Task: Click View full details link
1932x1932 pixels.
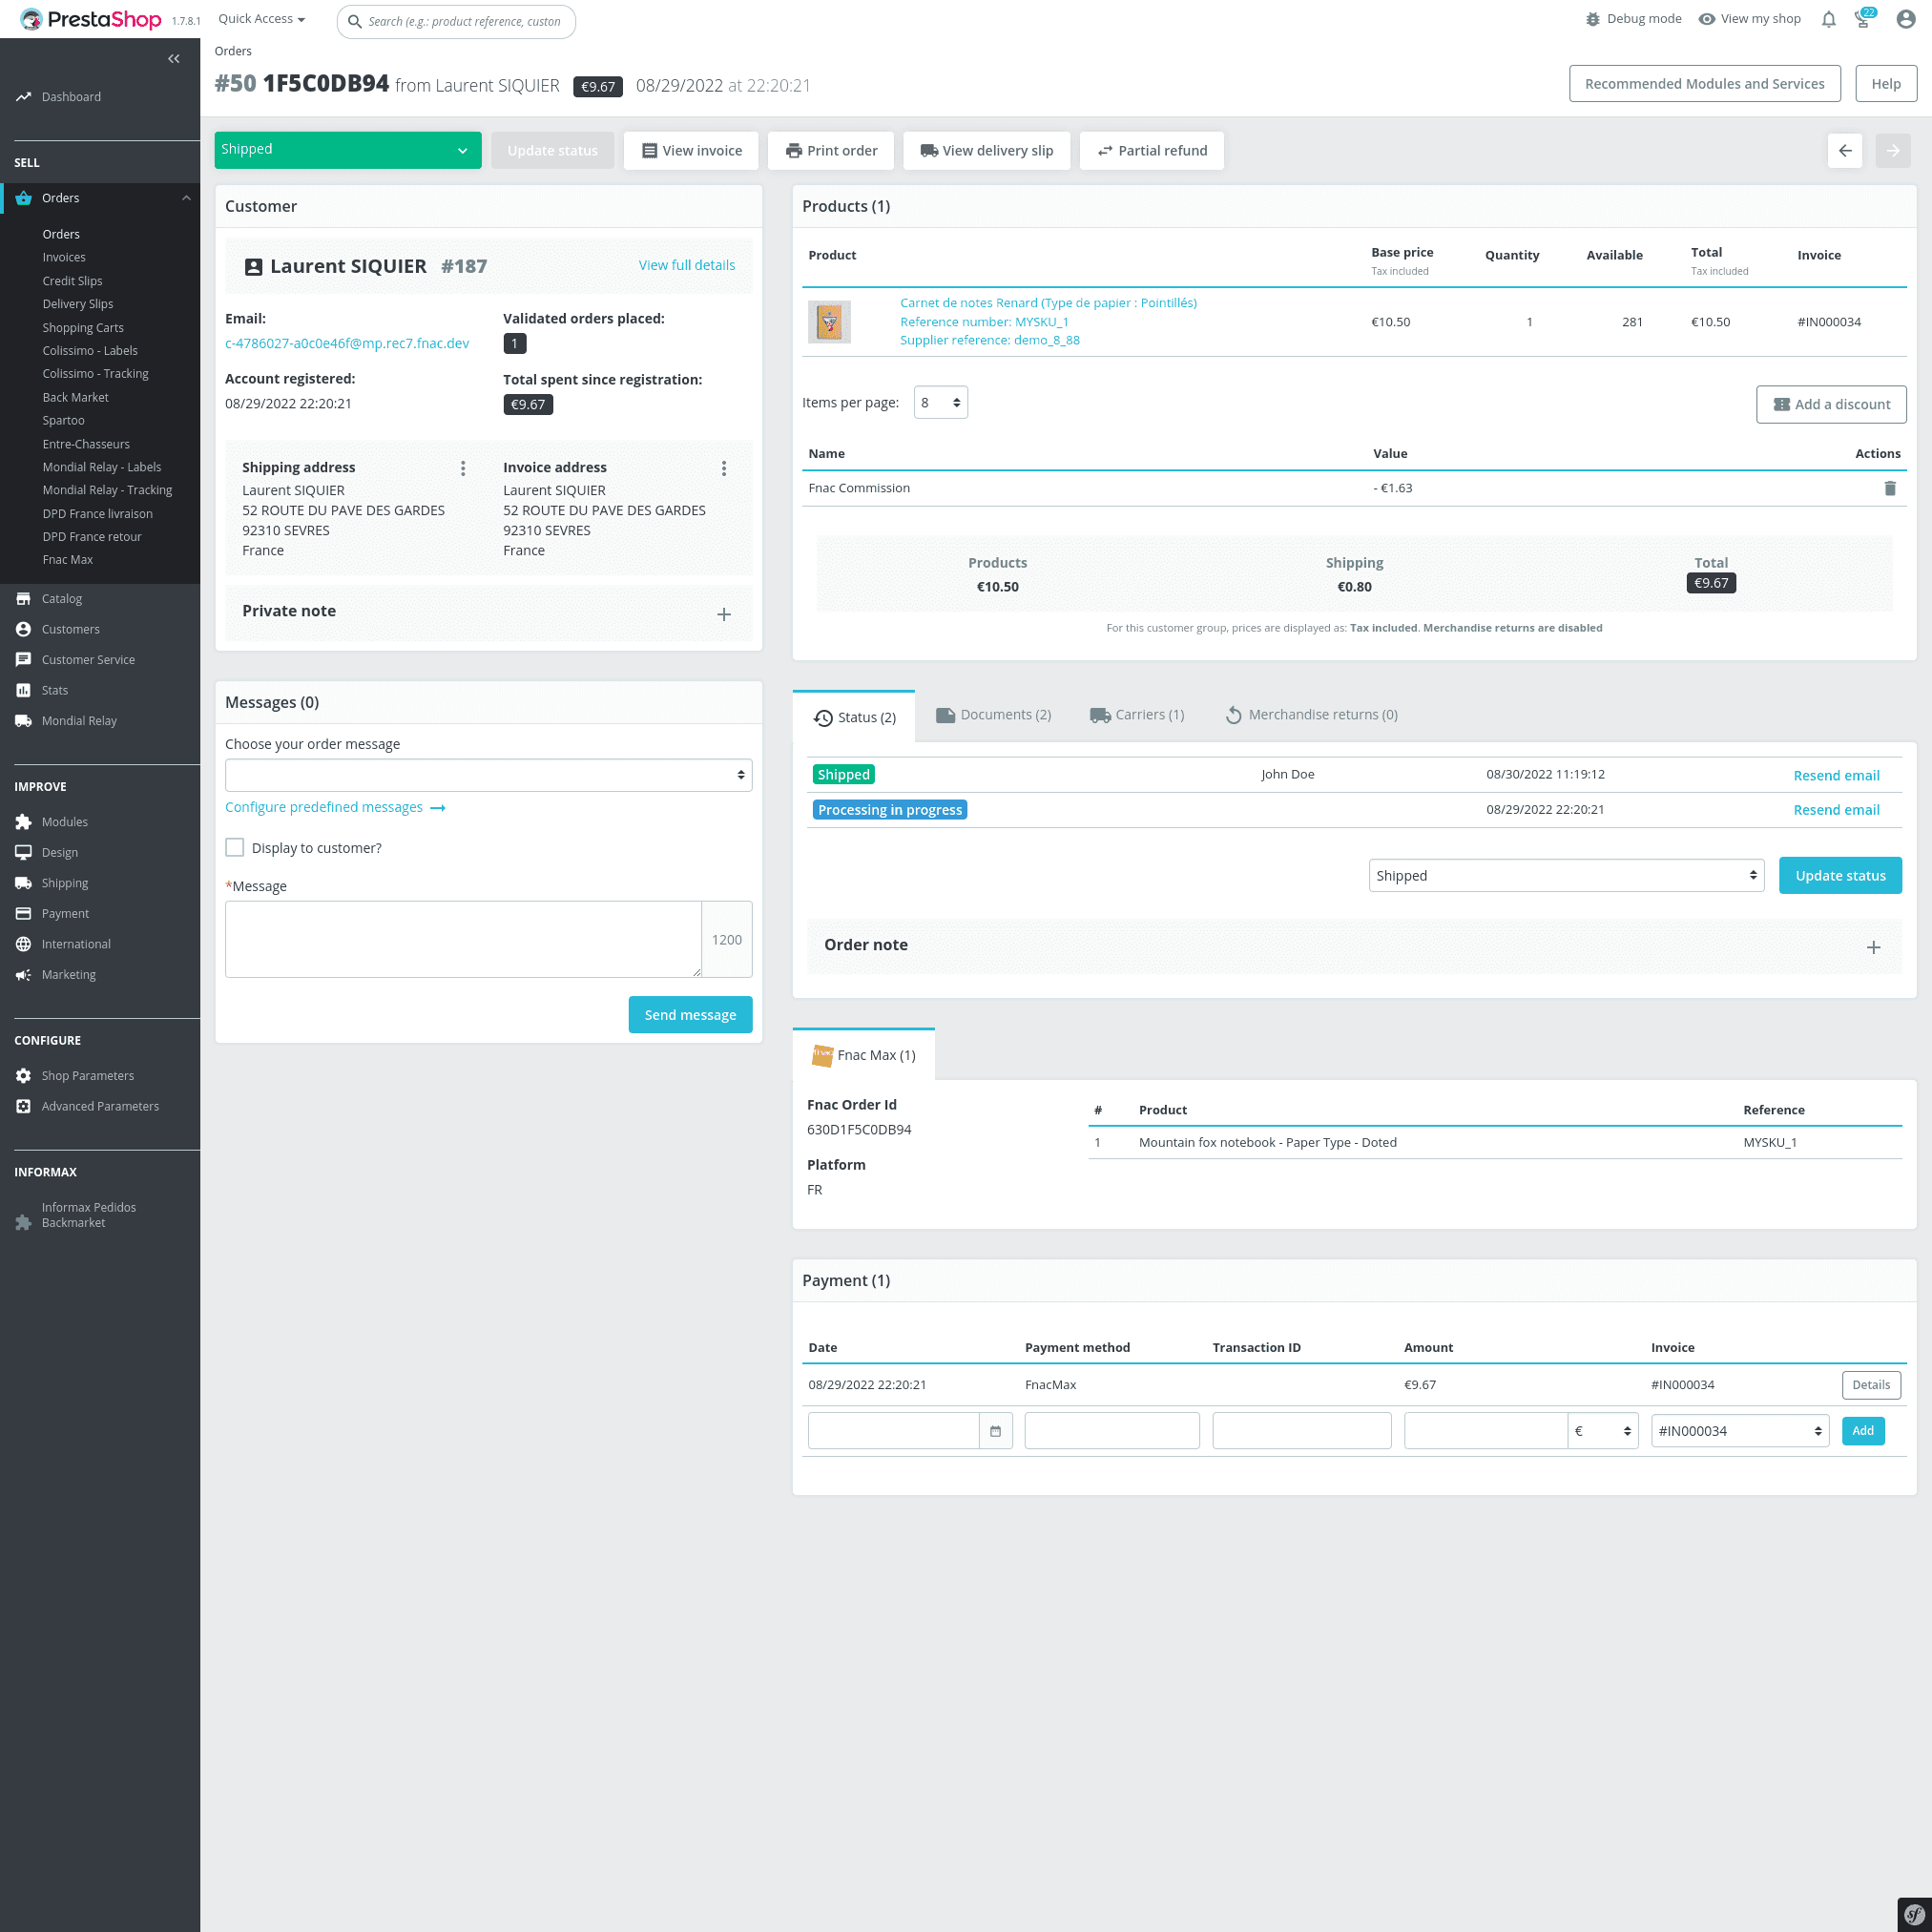Action: [686, 265]
